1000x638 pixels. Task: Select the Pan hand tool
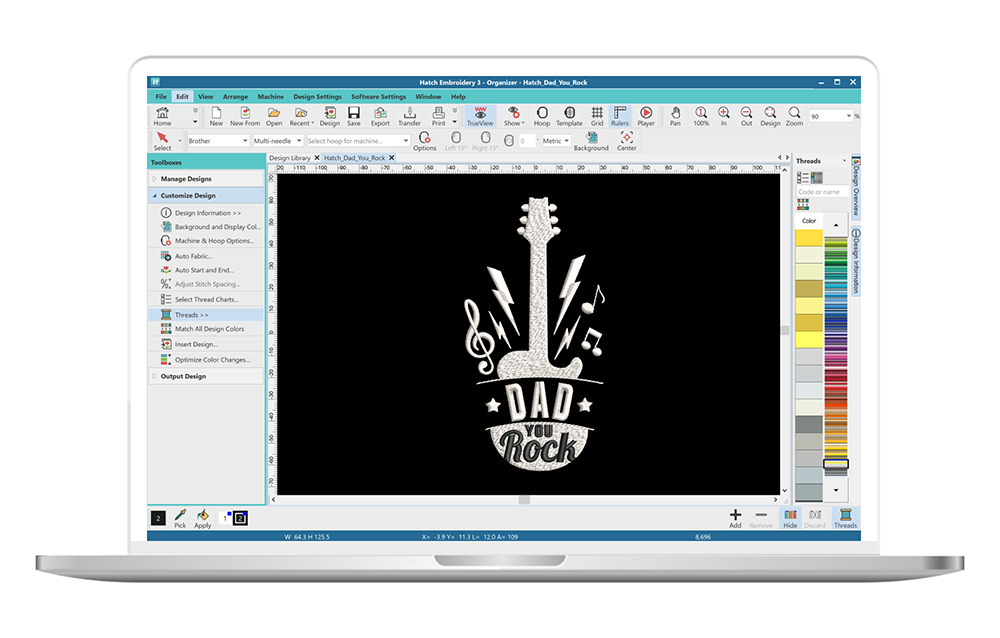675,116
